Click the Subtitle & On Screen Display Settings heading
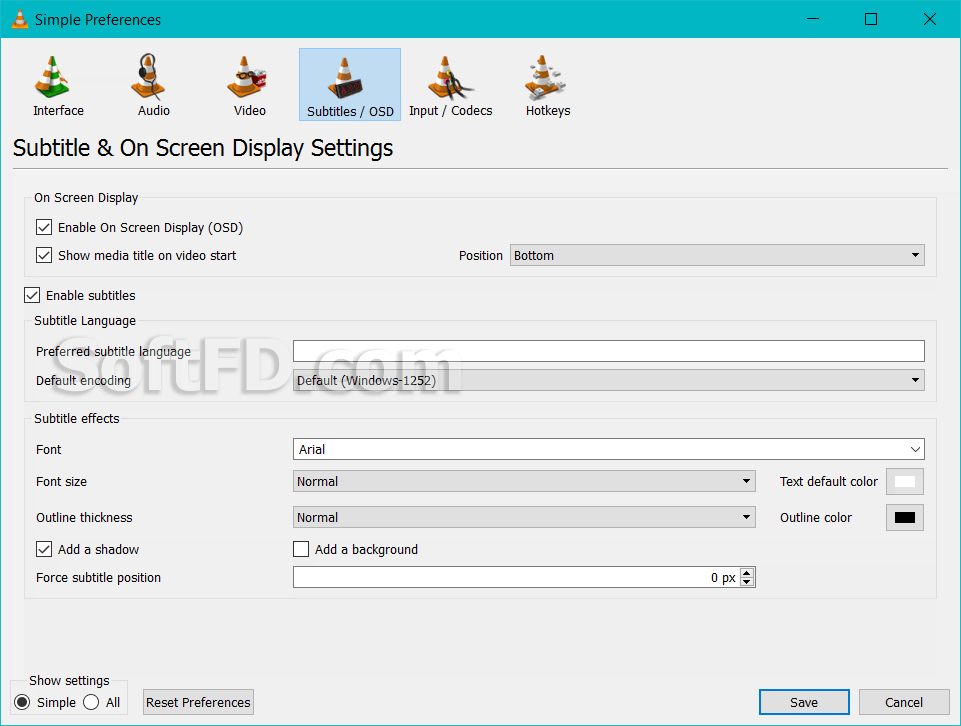The image size is (961, 726). [203, 148]
